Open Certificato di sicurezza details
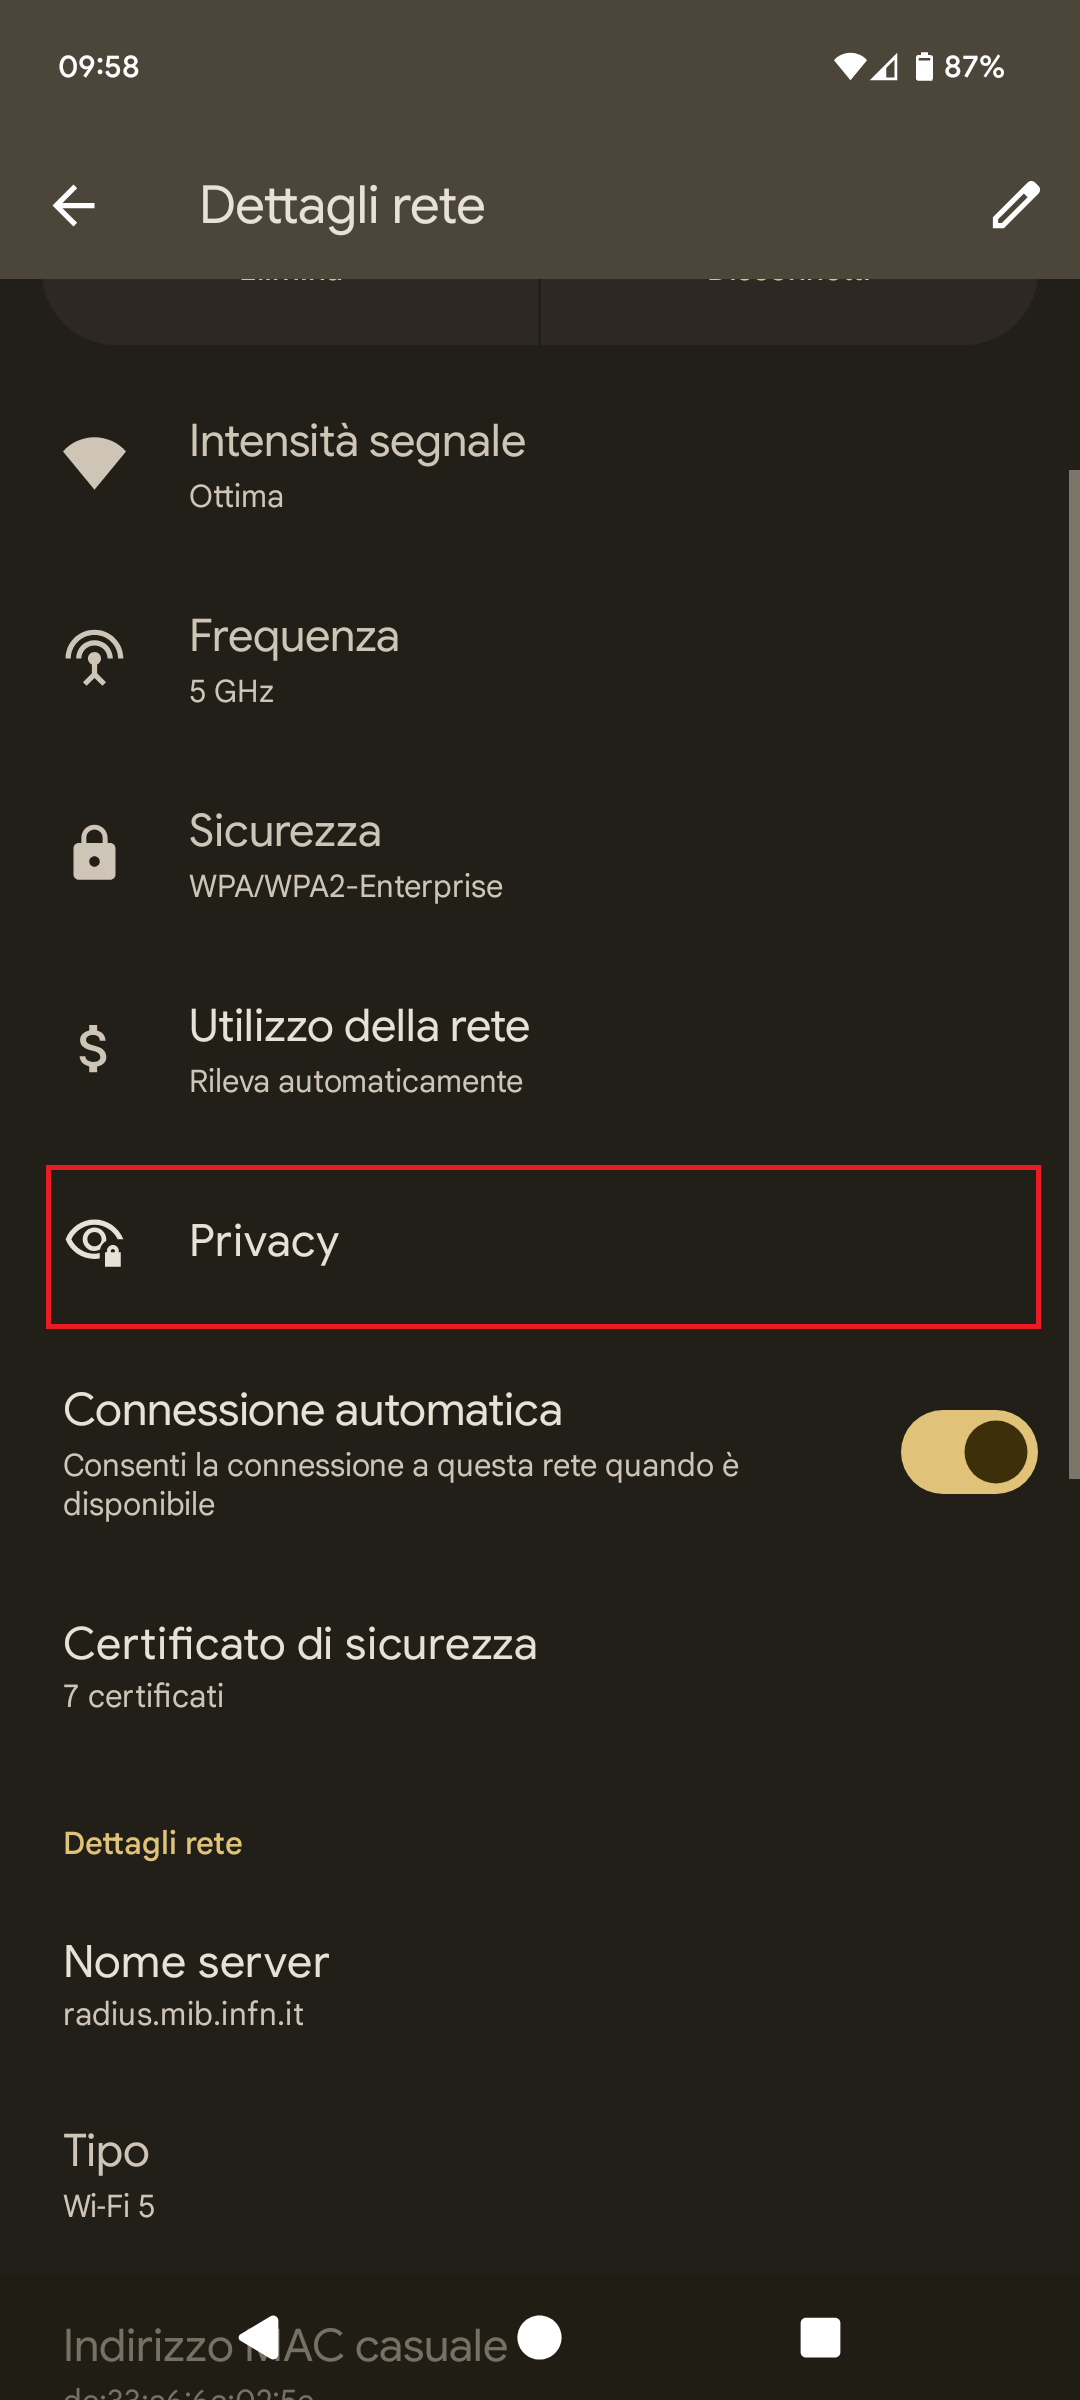The width and height of the screenshot is (1080, 2400). click(x=540, y=1667)
